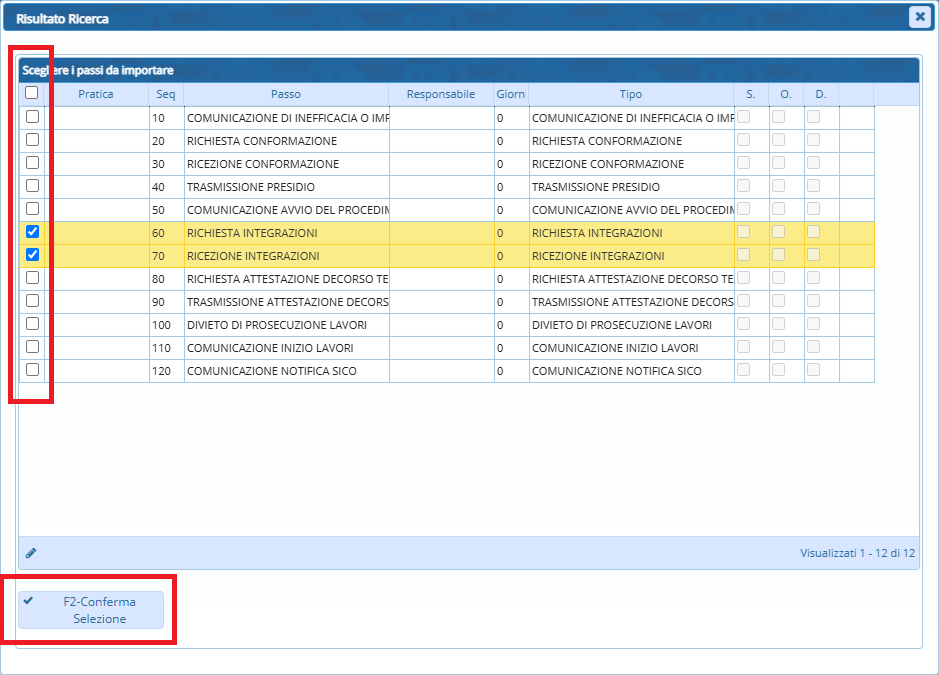Sort by the Passo column header
The image size is (939, 675).
[x=285, y=94]
